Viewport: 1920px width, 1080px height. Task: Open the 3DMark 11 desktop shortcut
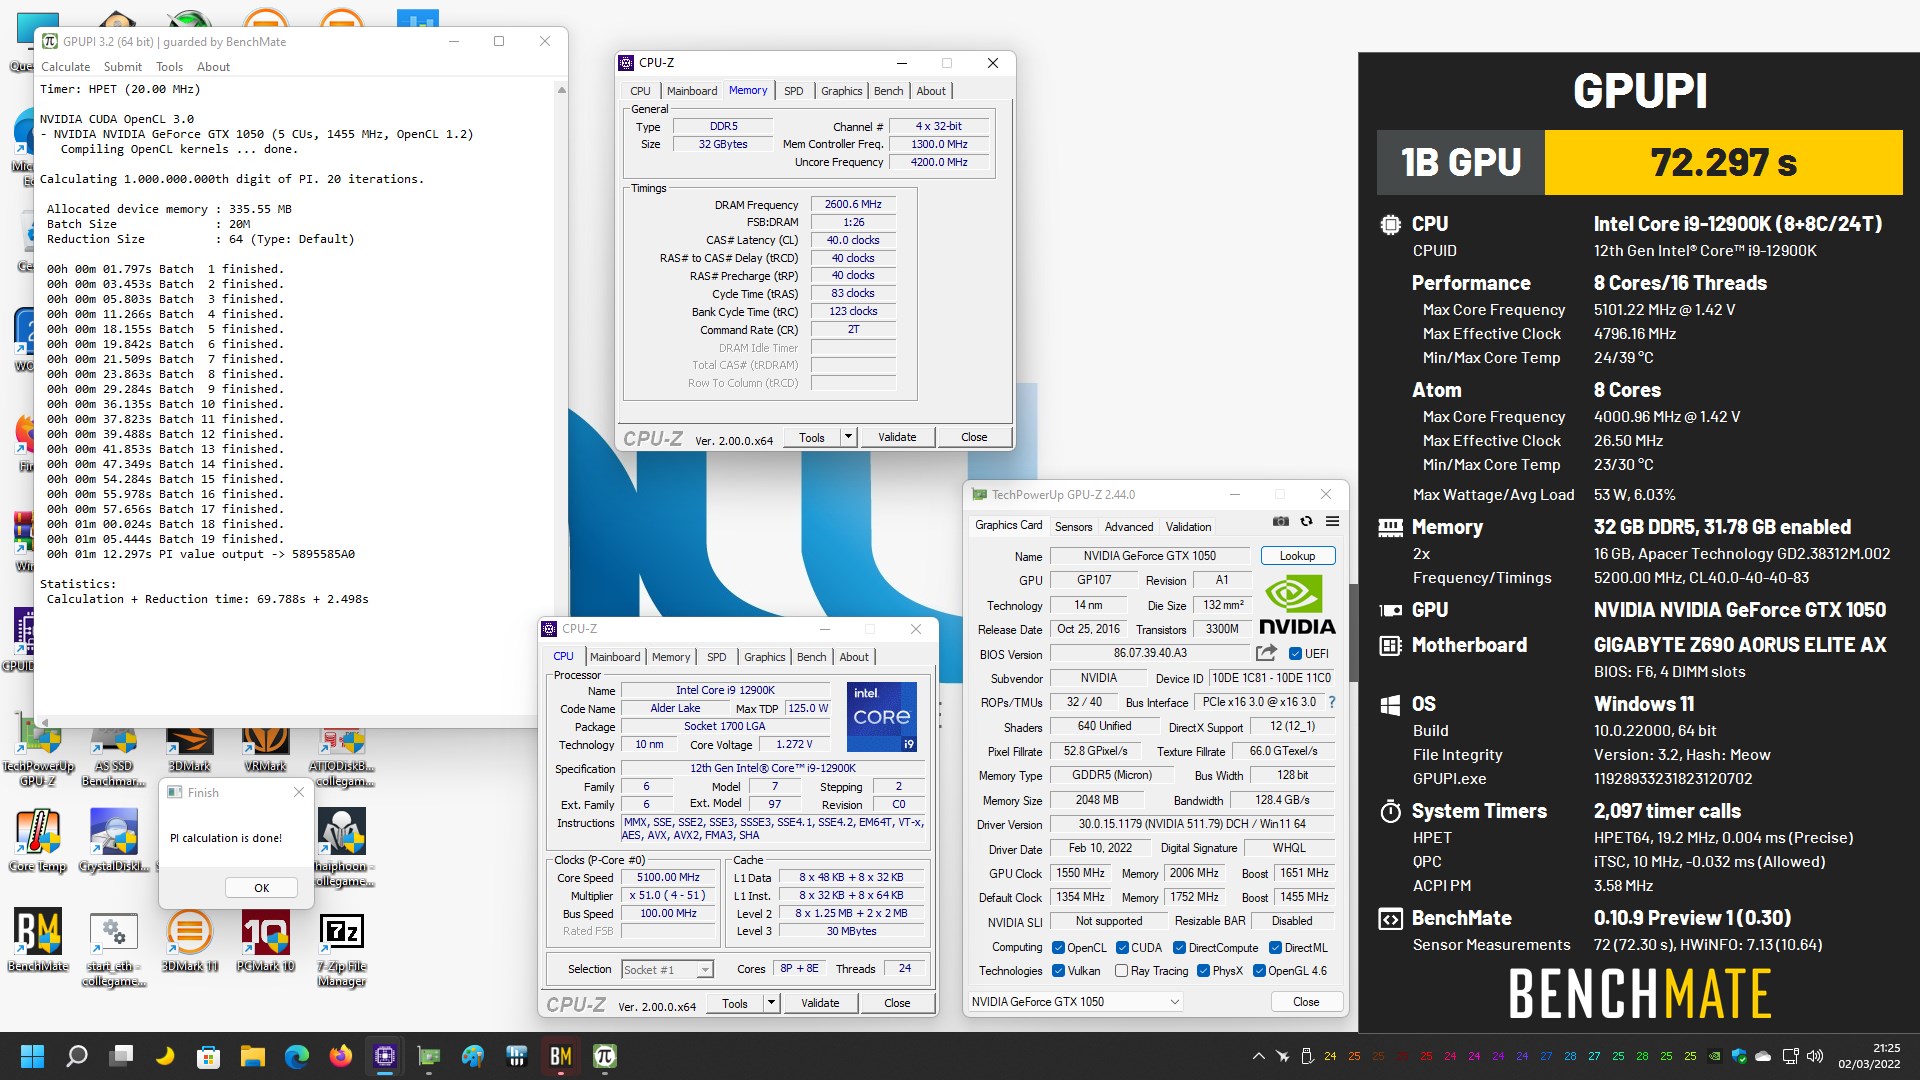[189, 940]
